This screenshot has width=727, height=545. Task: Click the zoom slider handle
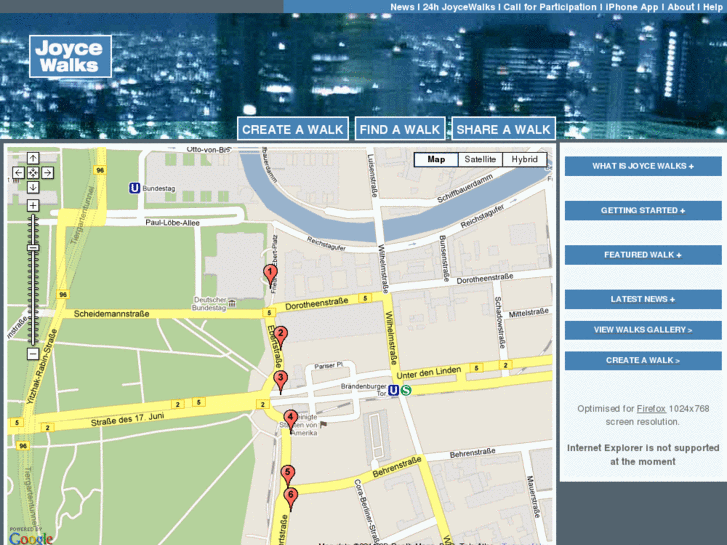coord(33,248)
